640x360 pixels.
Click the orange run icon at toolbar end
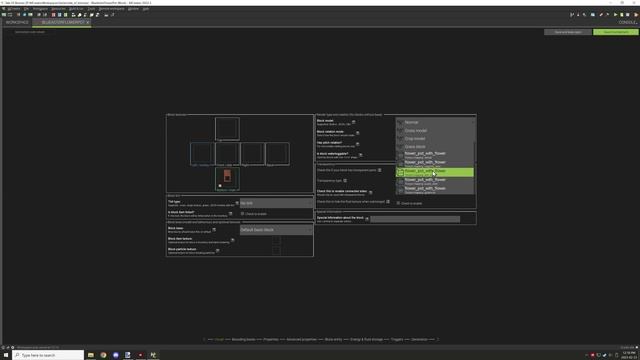point(636,15)
